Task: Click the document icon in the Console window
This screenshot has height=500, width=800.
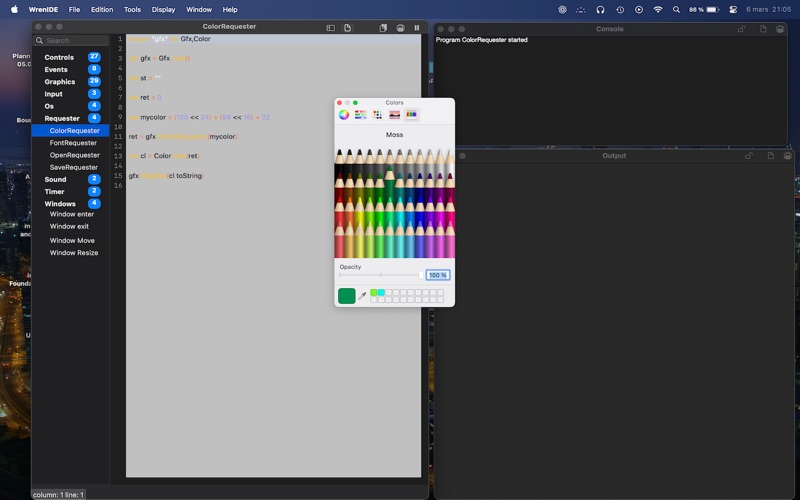Action: (763, 29)
